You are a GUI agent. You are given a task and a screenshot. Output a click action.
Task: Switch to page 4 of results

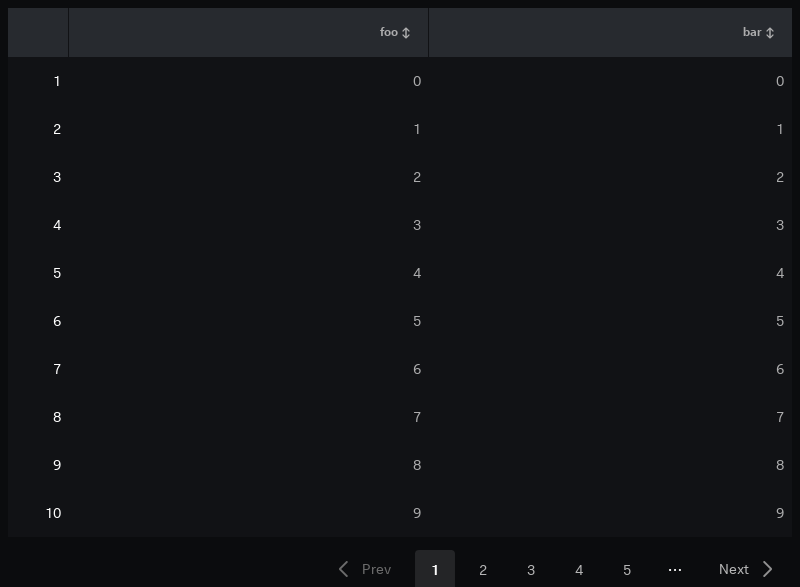(579, 570)
